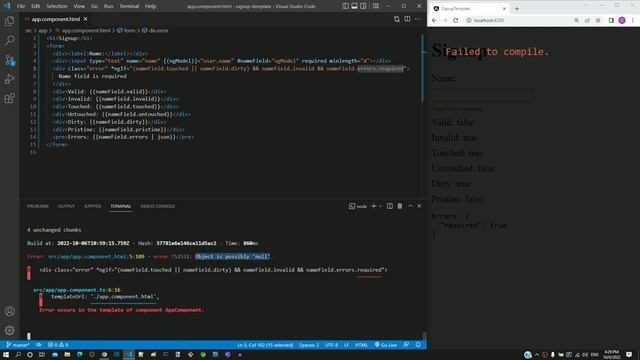Open Source Control view in activity bar
This screenshot has width=640, height=360.
click(9, 60)
